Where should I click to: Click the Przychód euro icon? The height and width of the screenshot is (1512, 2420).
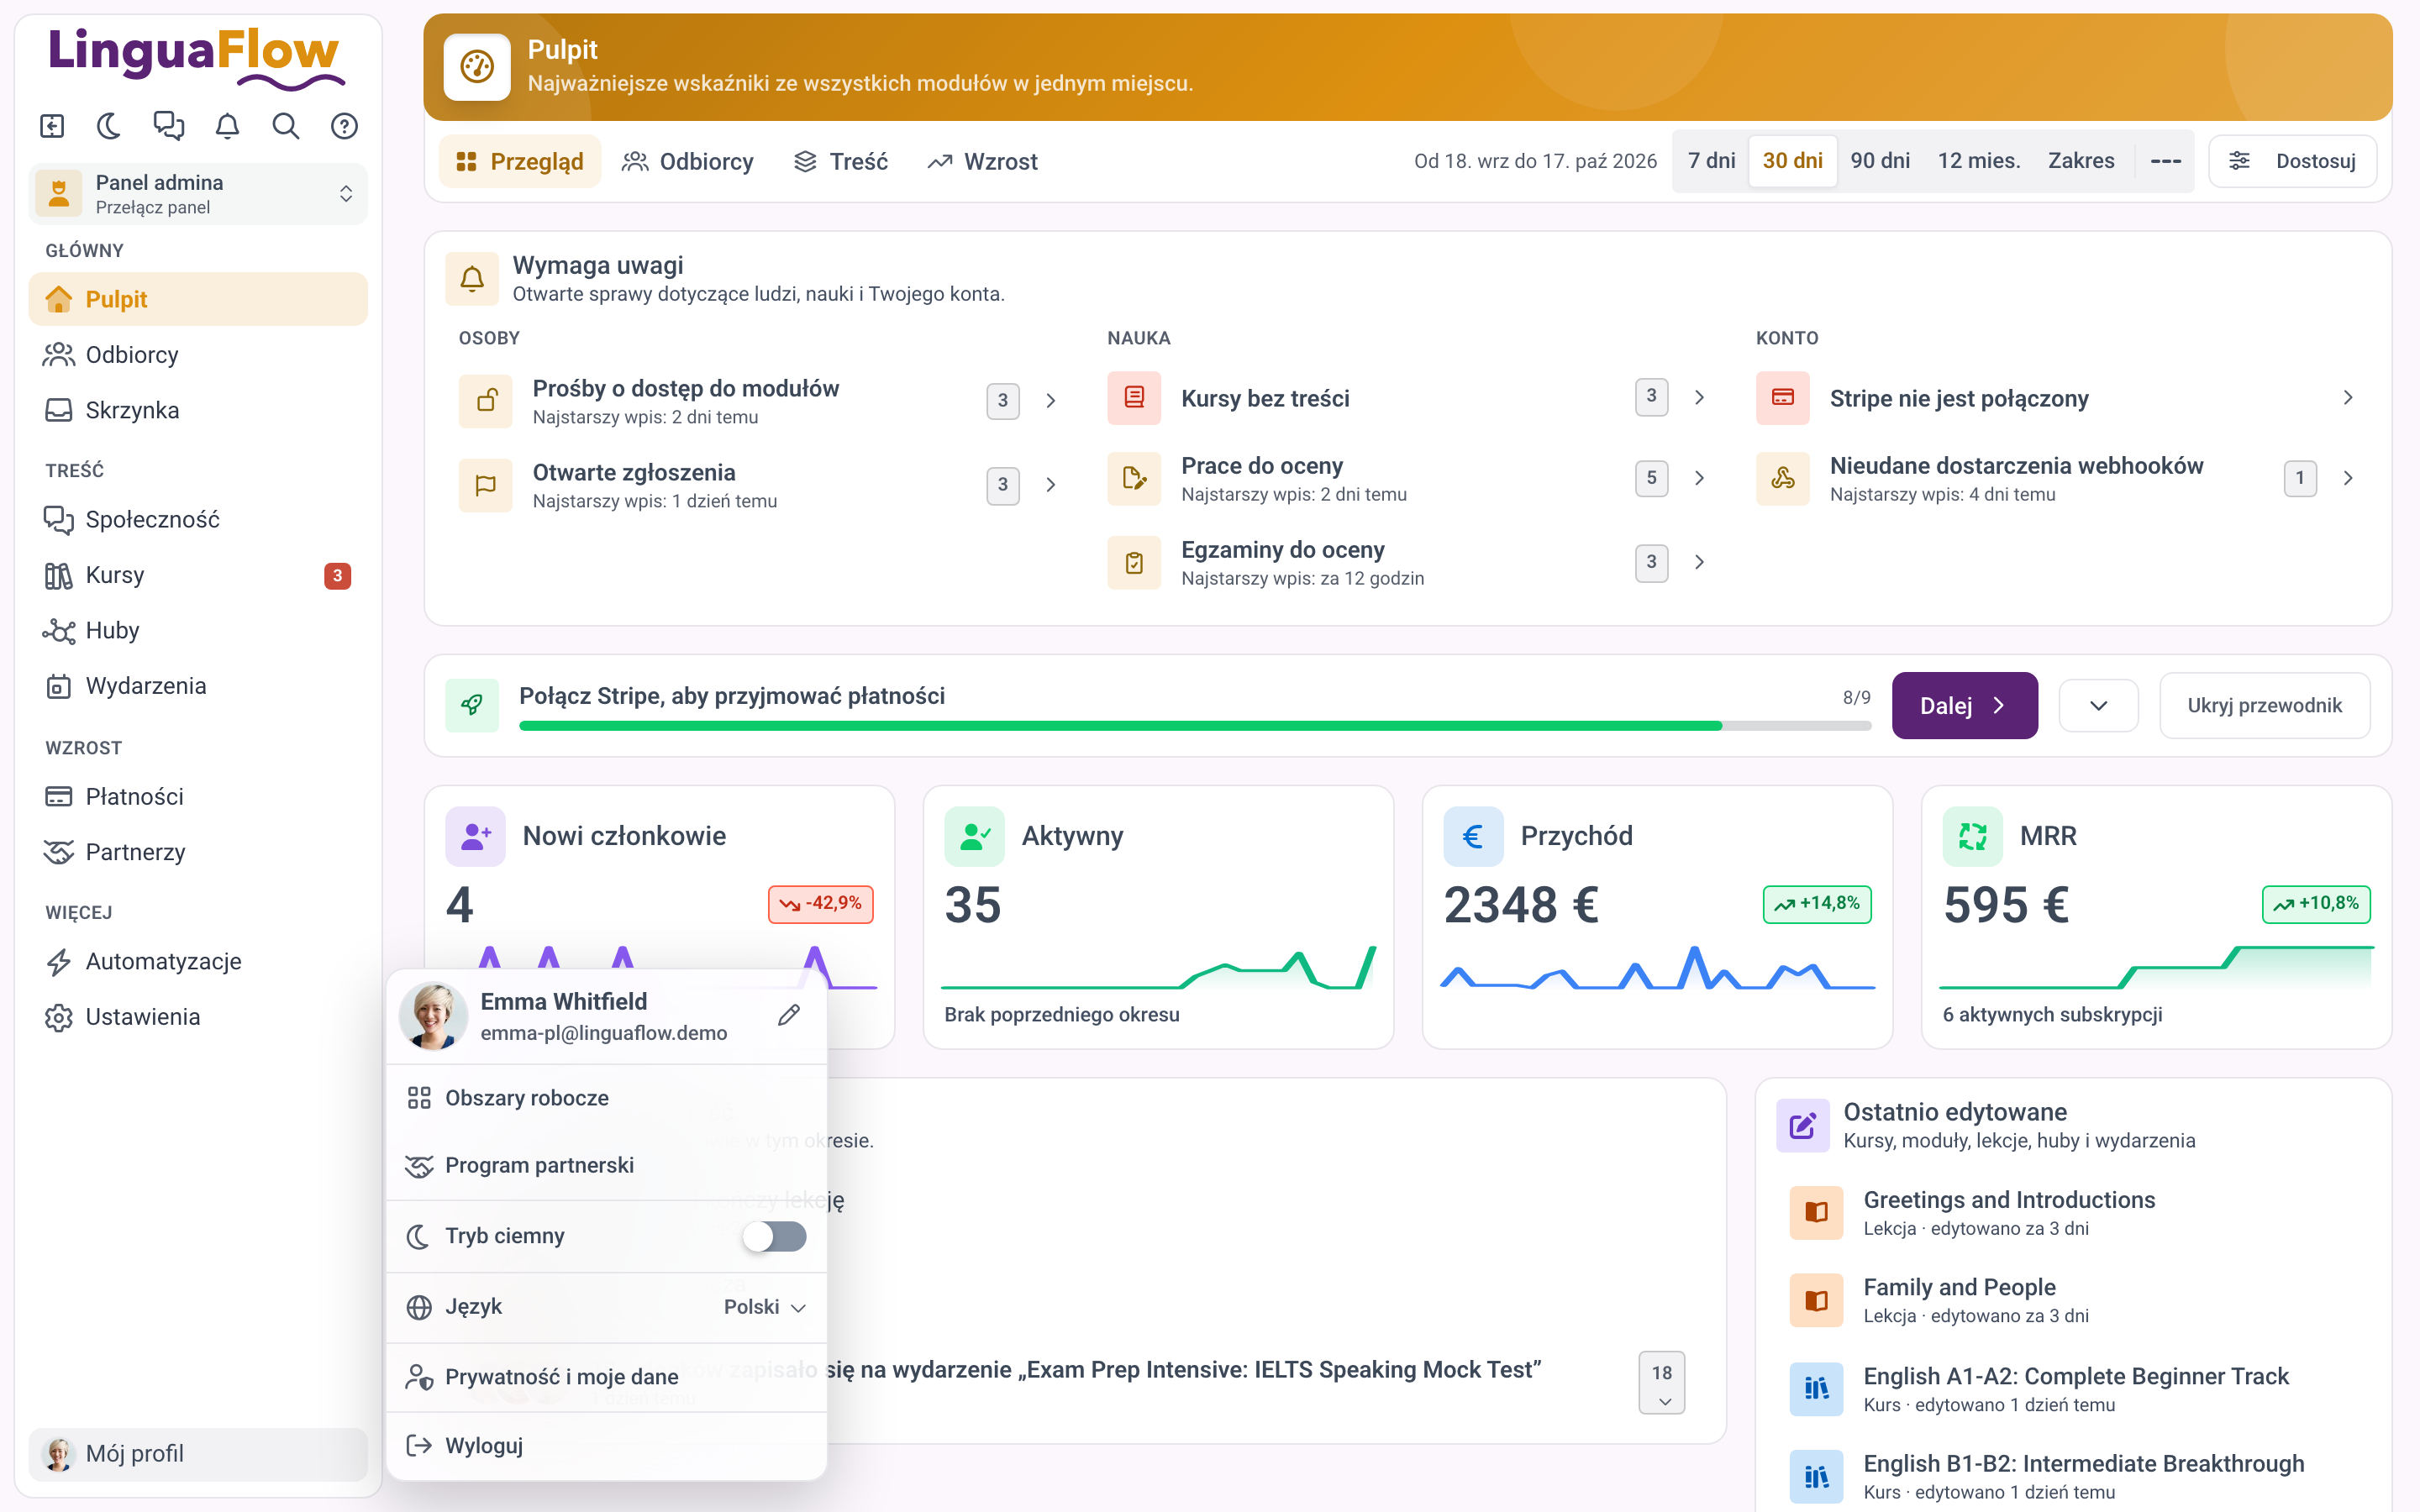tap(1473, 836)
